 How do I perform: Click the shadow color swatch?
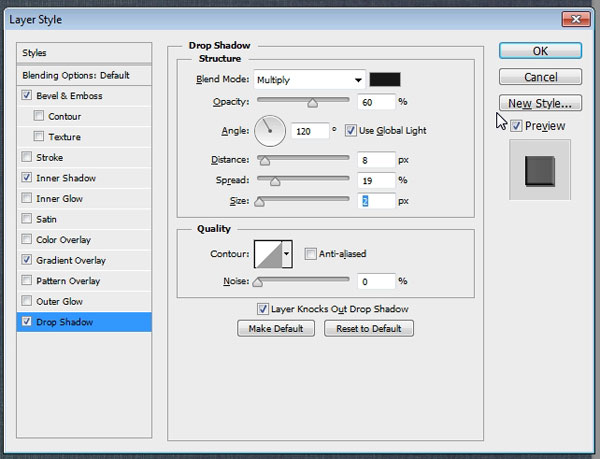tap(385, 79)
